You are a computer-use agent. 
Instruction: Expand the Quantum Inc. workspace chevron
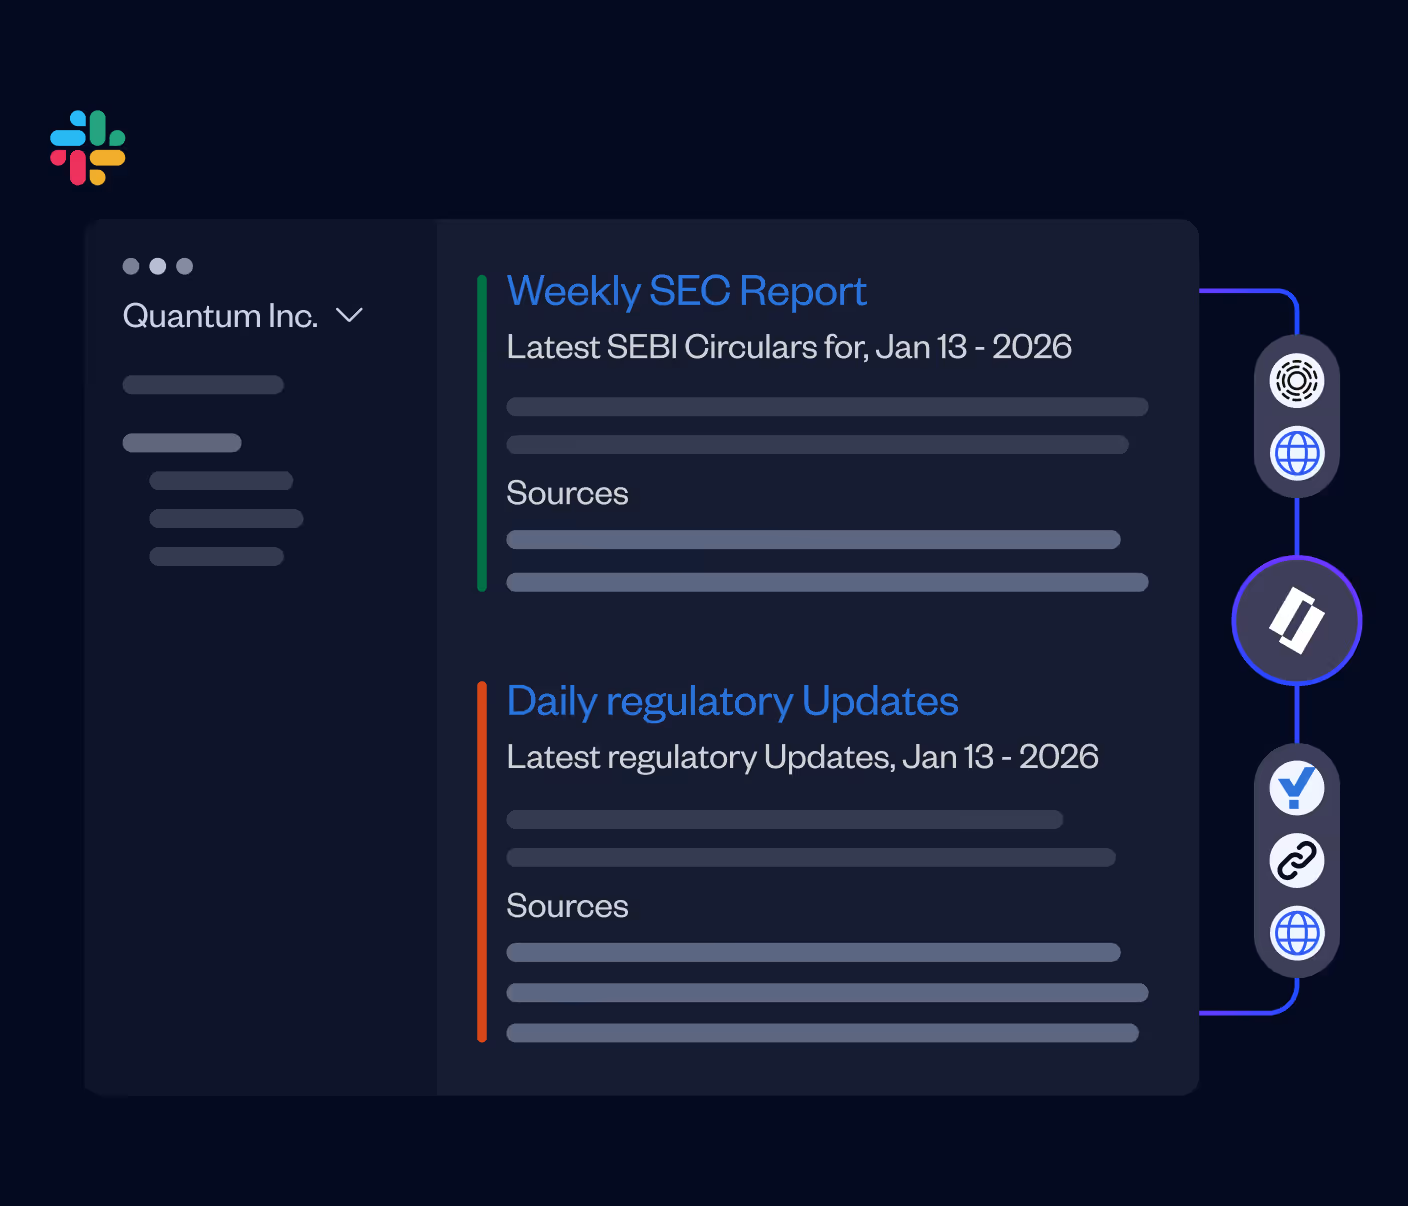[x=349, y=315]
